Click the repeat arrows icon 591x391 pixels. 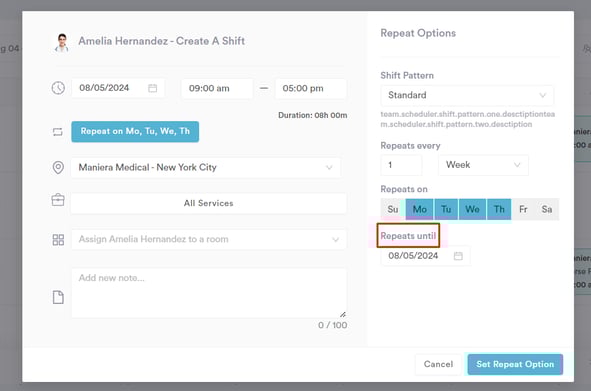[58, 132]
